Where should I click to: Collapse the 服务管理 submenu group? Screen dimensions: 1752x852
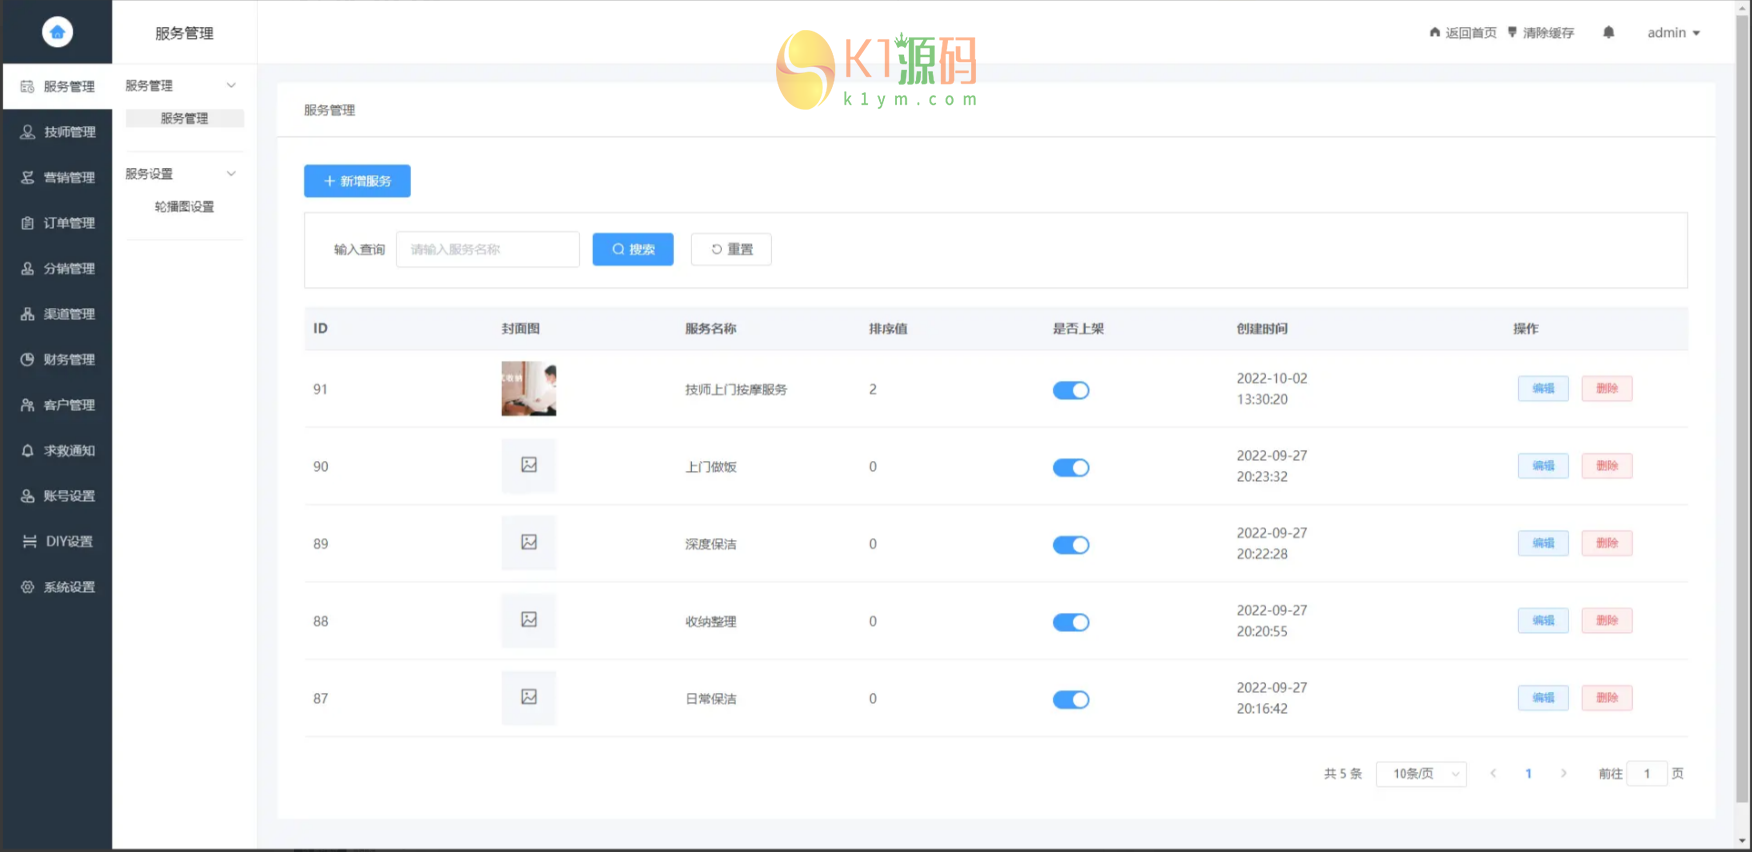231,86
